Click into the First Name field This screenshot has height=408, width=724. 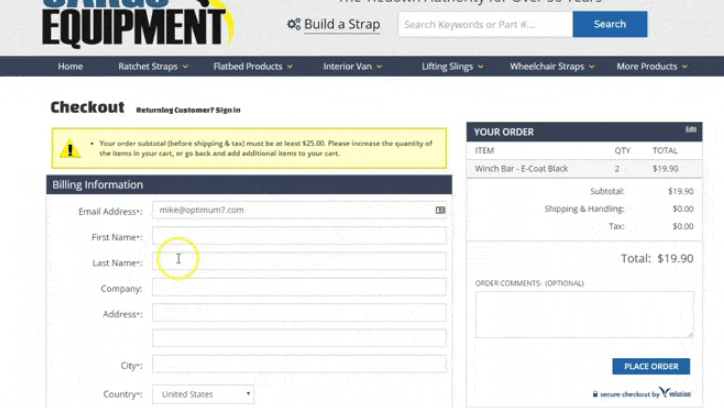coord(299,236)
